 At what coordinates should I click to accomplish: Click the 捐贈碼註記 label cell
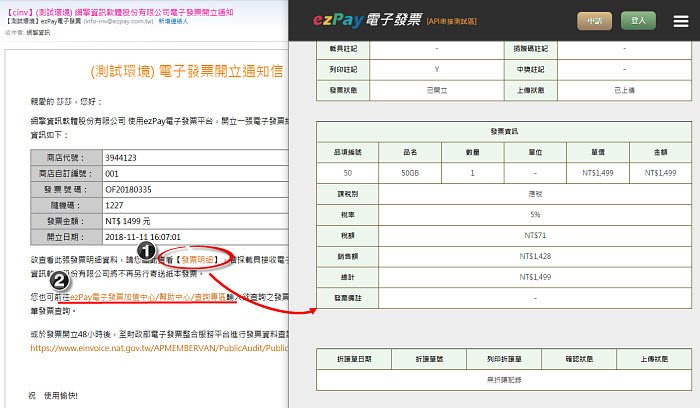[531, 49]
